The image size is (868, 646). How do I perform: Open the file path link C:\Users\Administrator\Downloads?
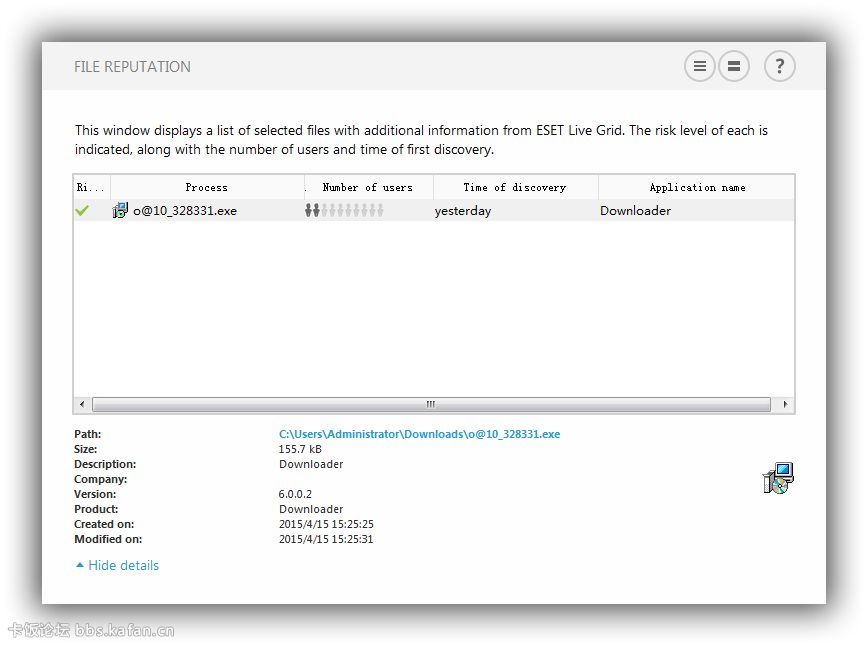(419, 434)
